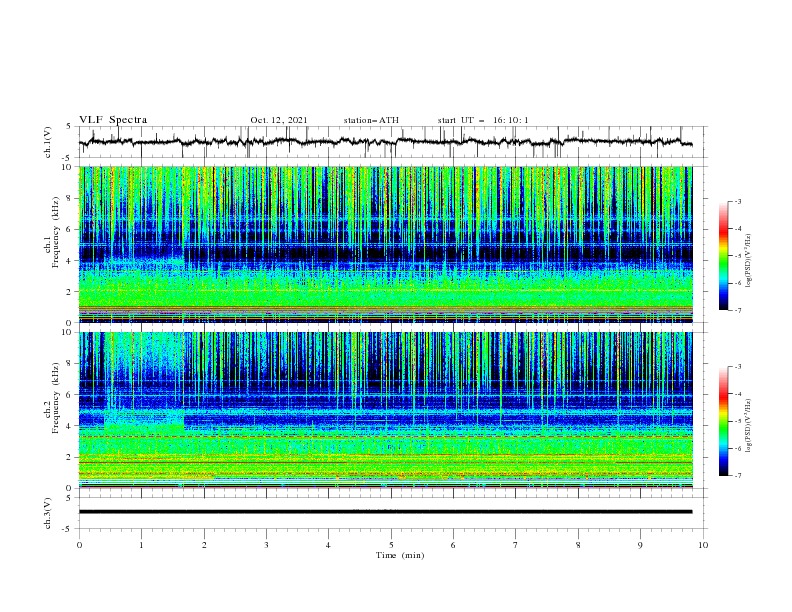
Task: Click the "VLF Spectra" title text
Action: pyautogui.click(x=113, y=120)
